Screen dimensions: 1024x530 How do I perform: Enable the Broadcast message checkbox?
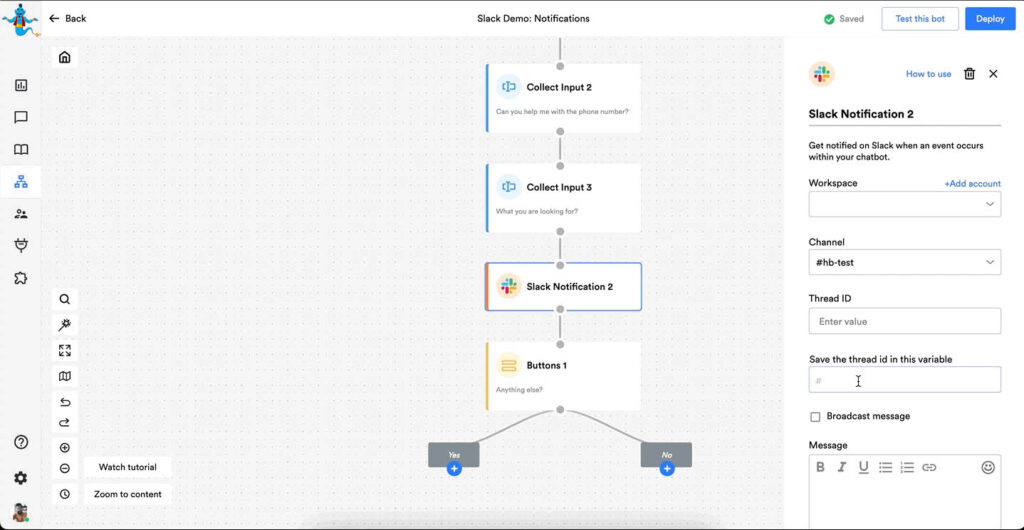(x=815, y=417)
